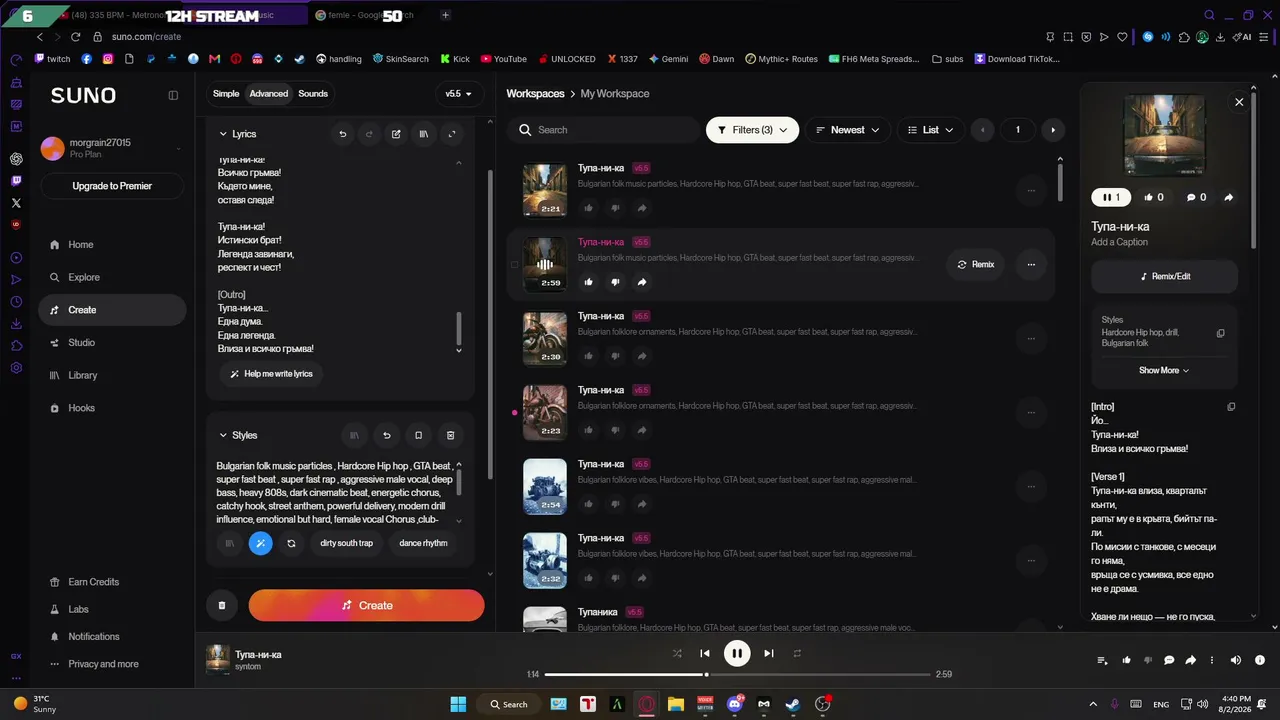Viewport: 1280px width, 720px height.
Task: Clear styles with the Styles trash icon
Action: click(x=450, y=435)
